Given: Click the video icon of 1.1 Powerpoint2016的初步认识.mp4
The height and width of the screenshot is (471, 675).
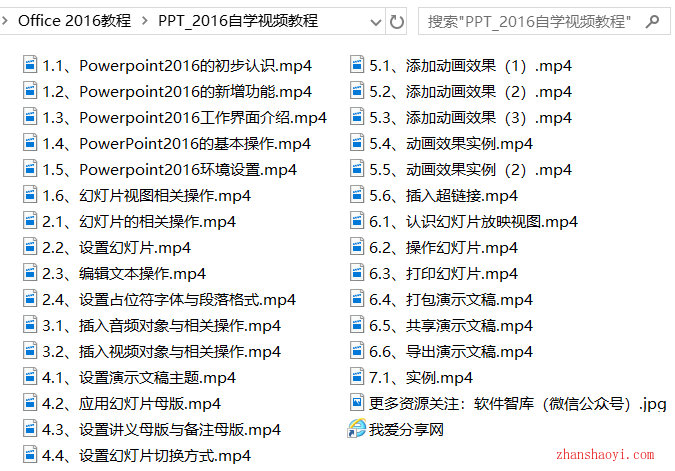Looking at the screenshot, I should (30, 65).
